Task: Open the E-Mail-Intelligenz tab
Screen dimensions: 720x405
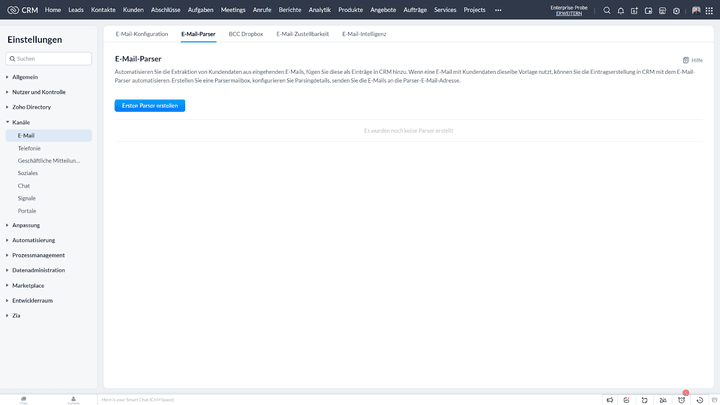Action: tap(364, 34)
